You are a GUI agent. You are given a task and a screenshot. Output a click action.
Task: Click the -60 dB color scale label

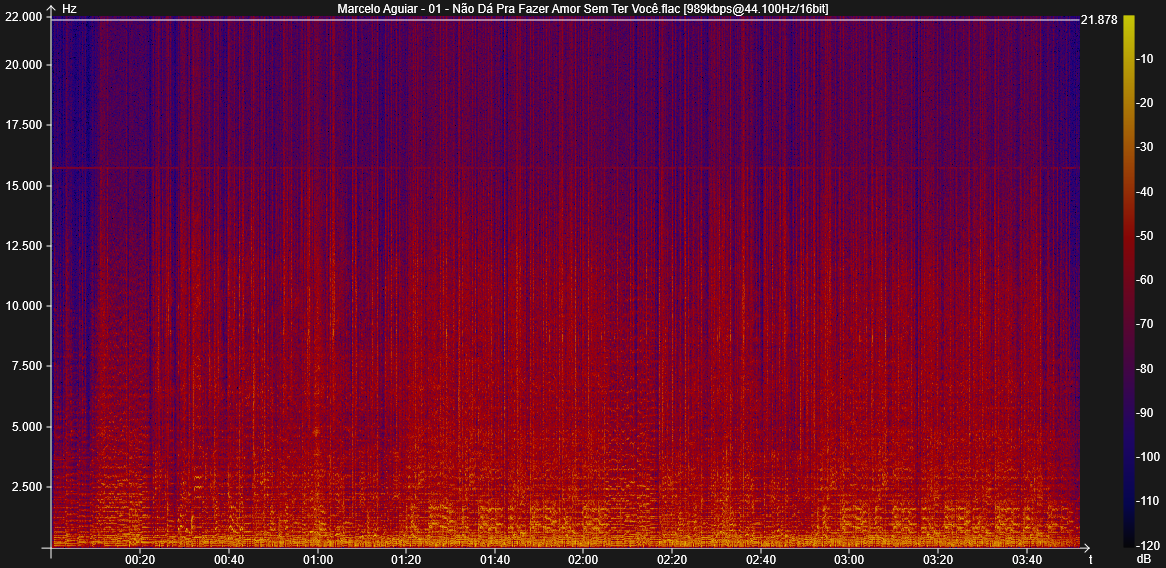(x=1144, y=280)
